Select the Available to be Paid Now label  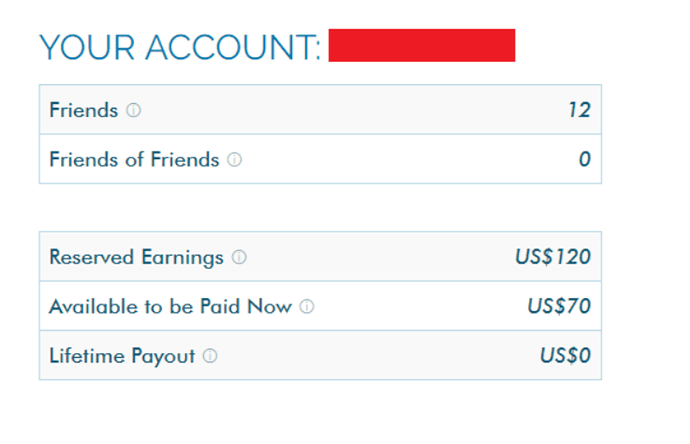[x=170, y=306]
